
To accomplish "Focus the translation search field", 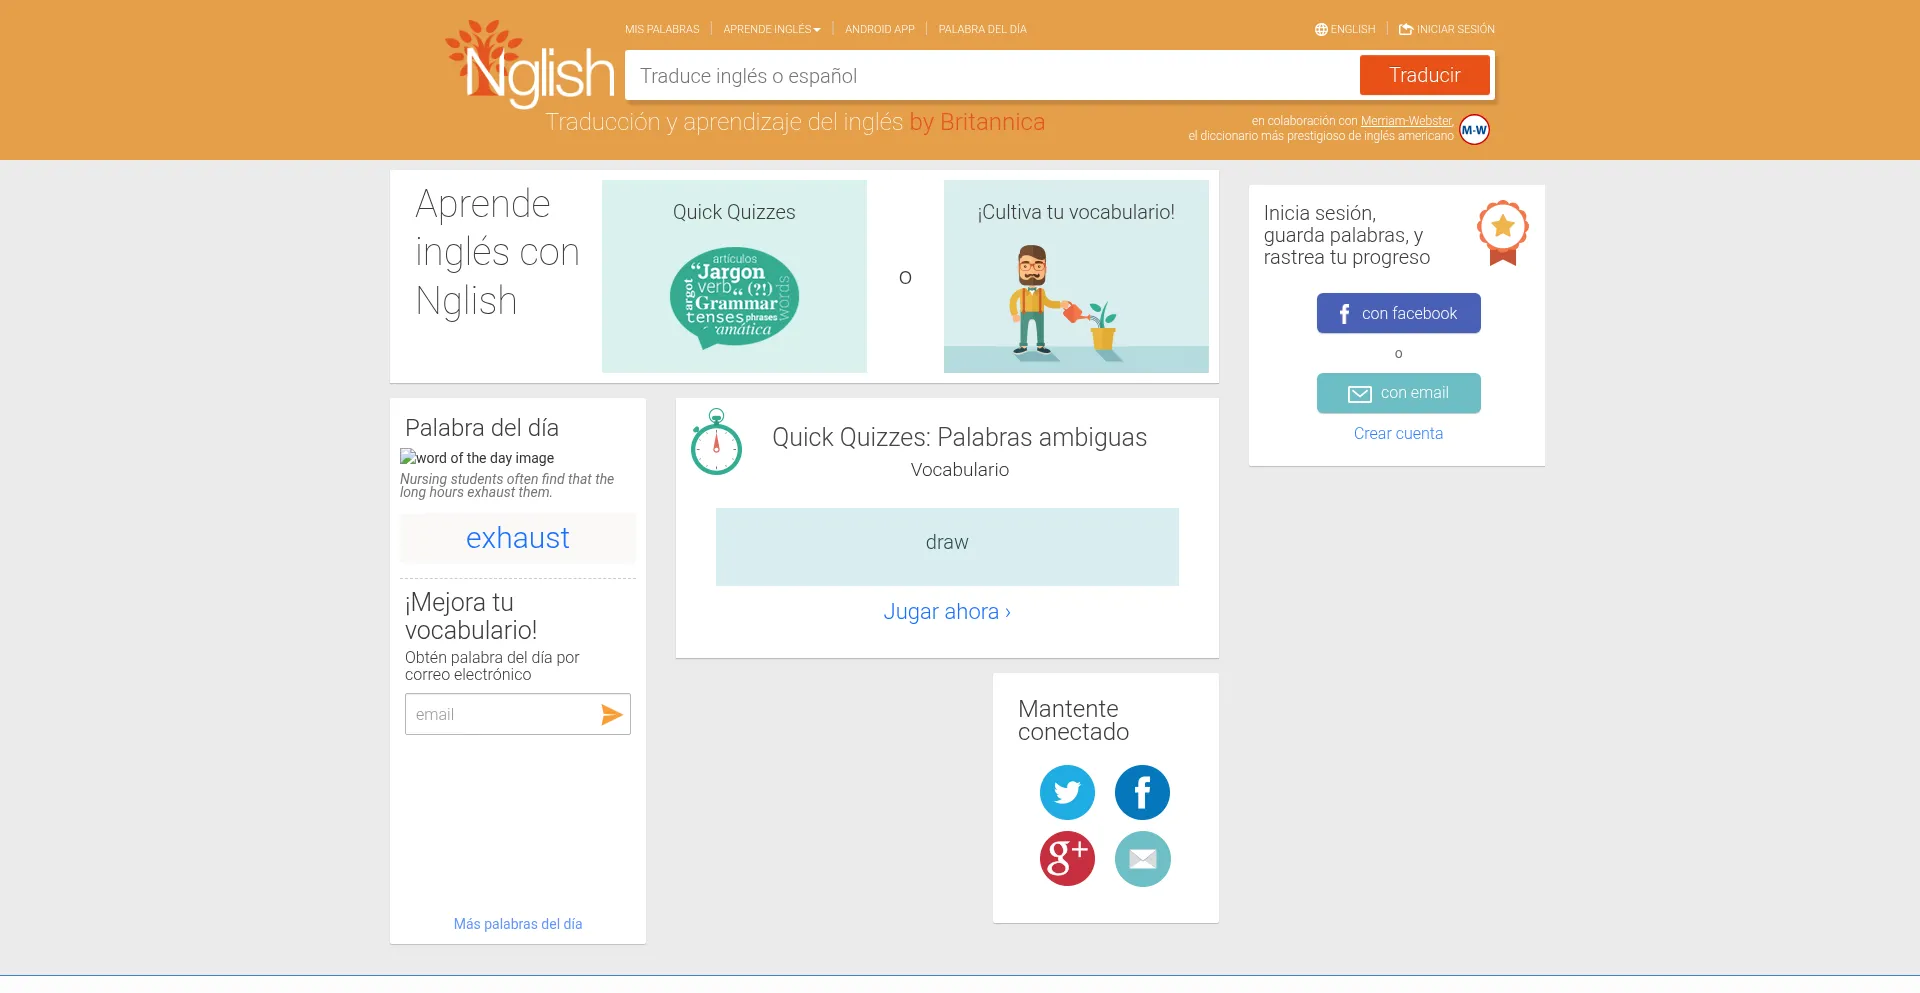I will [990, 76].
